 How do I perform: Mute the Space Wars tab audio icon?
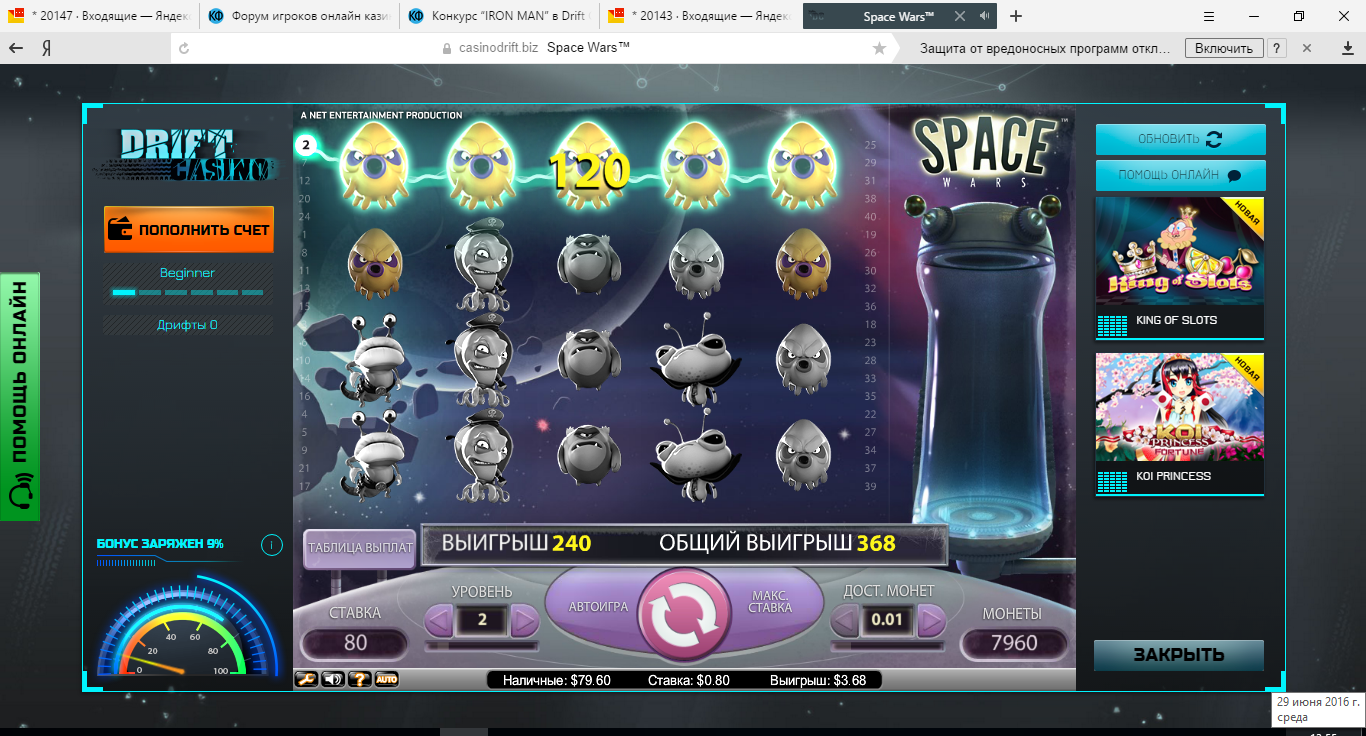pyautogui.click(x=985, y=16)
